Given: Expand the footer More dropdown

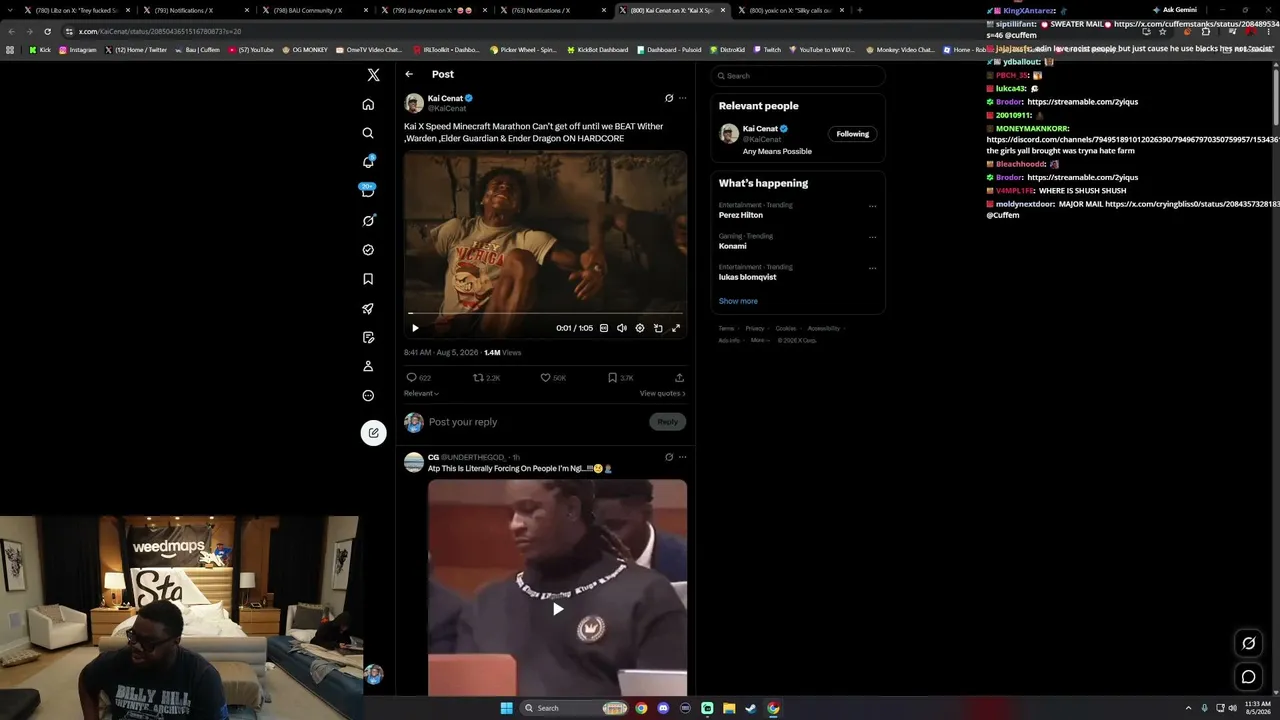Looking at the screenshot, I should (x=760, y=340).
